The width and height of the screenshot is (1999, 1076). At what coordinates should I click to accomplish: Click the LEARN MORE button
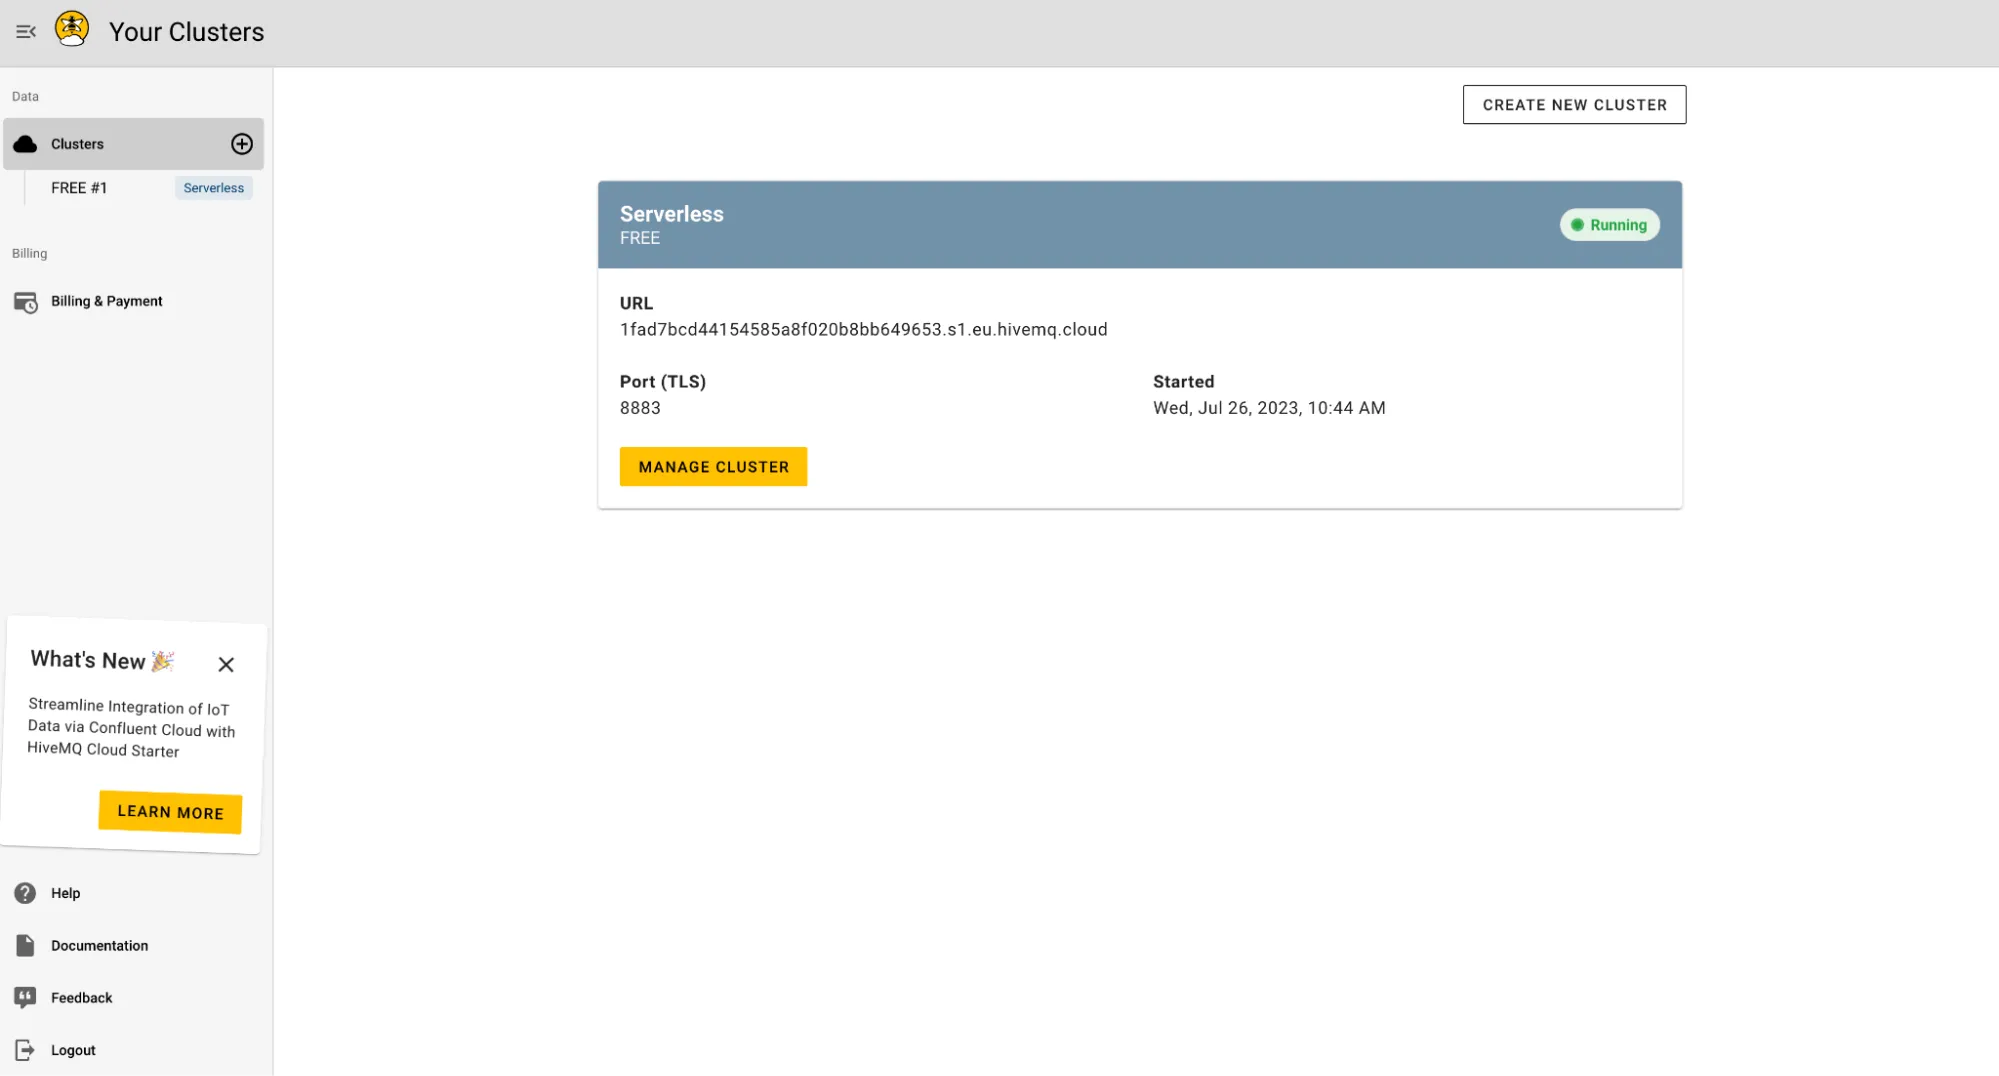point(170,811)
